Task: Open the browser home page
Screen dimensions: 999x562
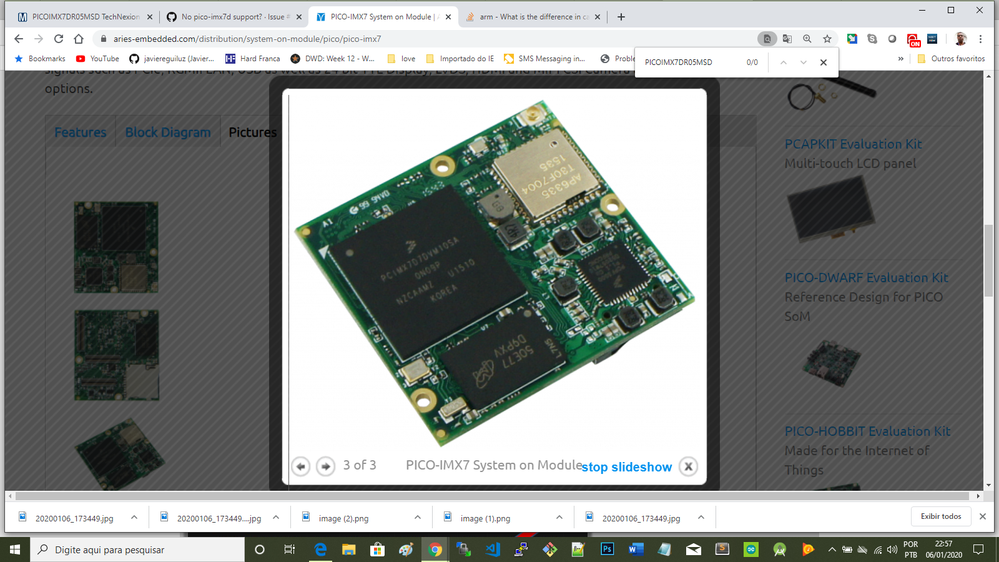Action: click(x=78, y=39)
